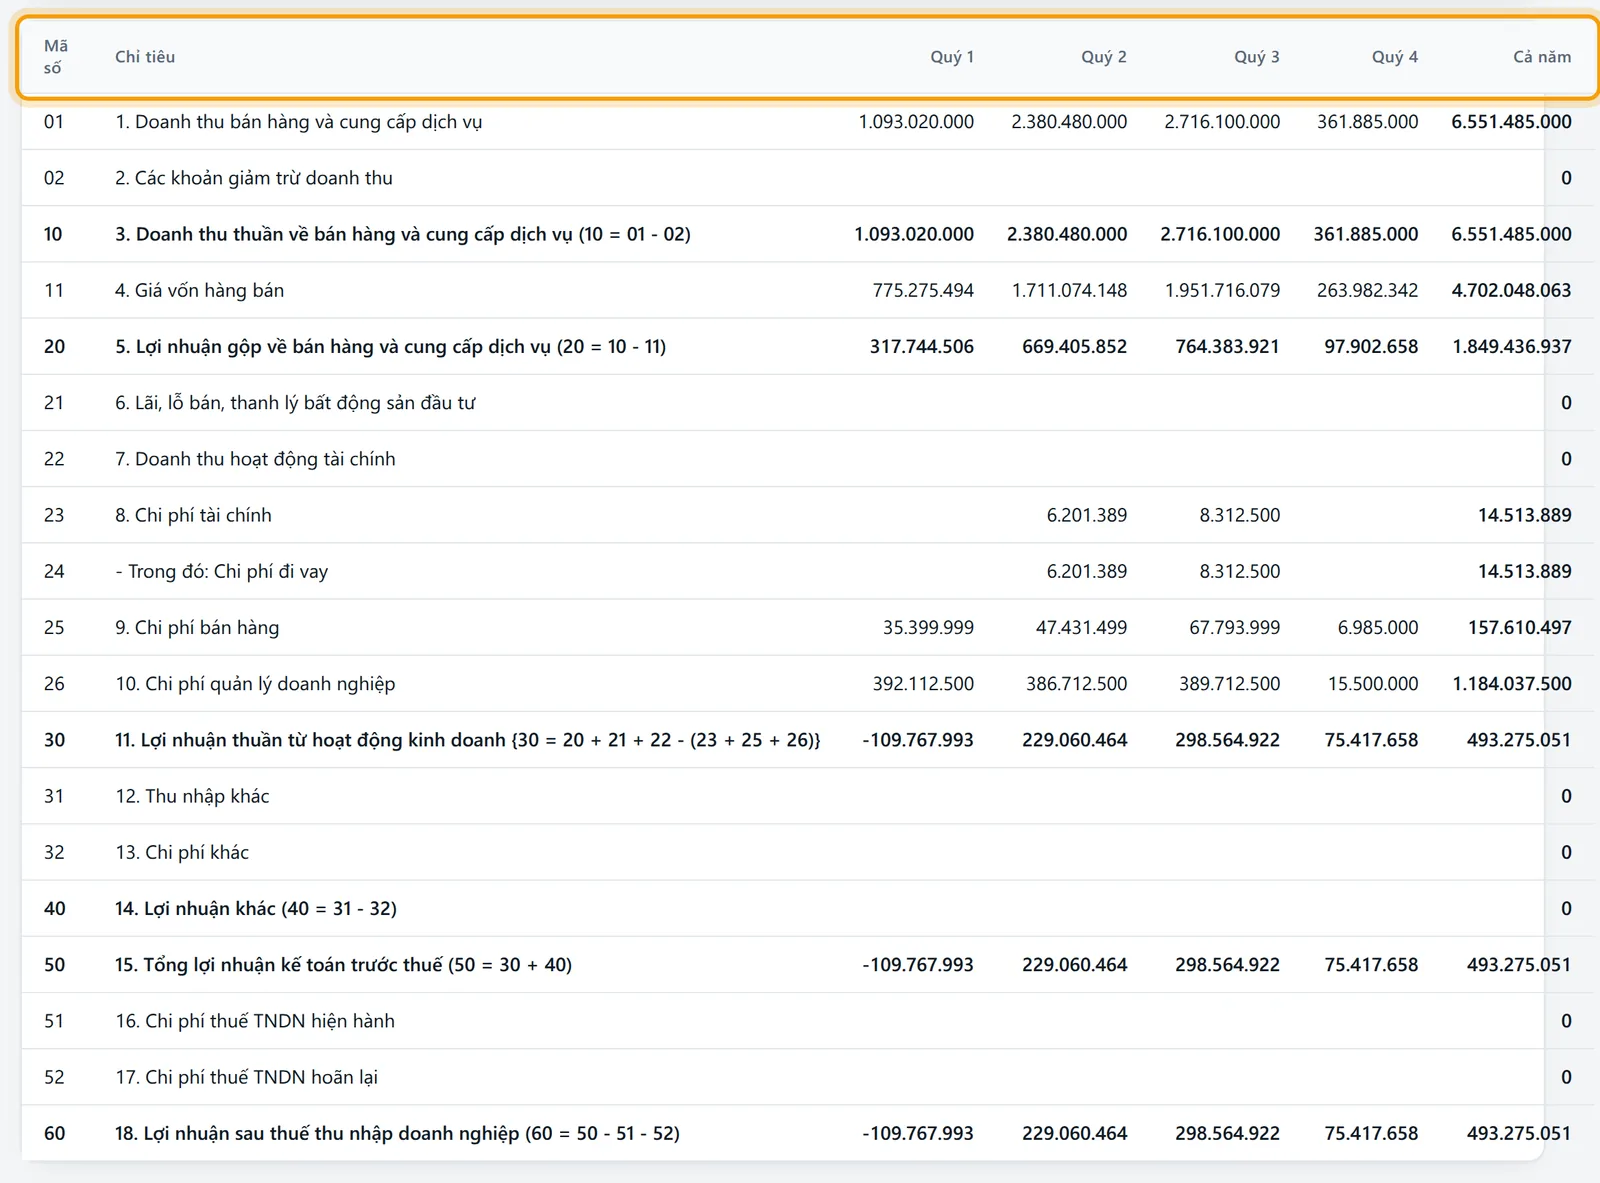Click Quý 4 management expense 15.500.000
This screenshot has width=1600, height=1183.
(x=1373, y=684)
